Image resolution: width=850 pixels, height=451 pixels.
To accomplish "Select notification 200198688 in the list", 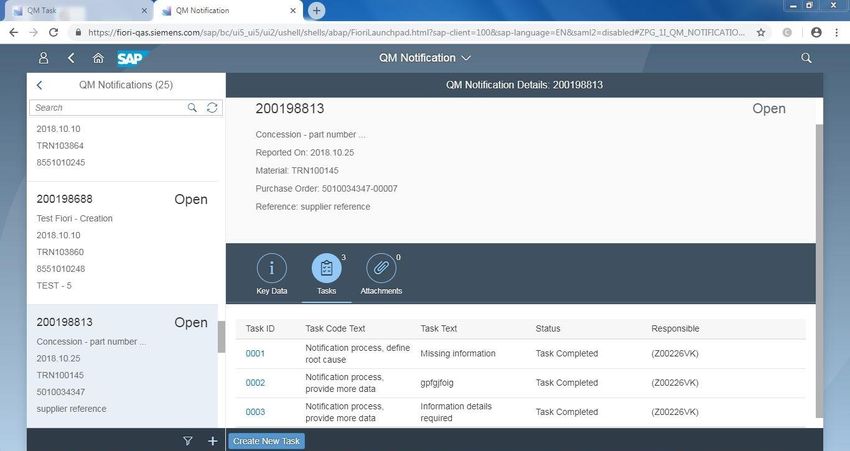I will (x=123, y=242).
